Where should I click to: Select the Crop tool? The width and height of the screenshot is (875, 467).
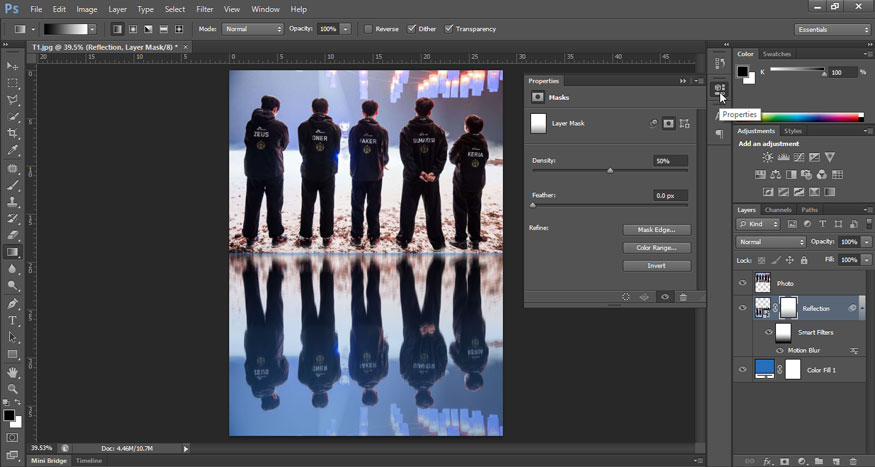coord(13,133)
